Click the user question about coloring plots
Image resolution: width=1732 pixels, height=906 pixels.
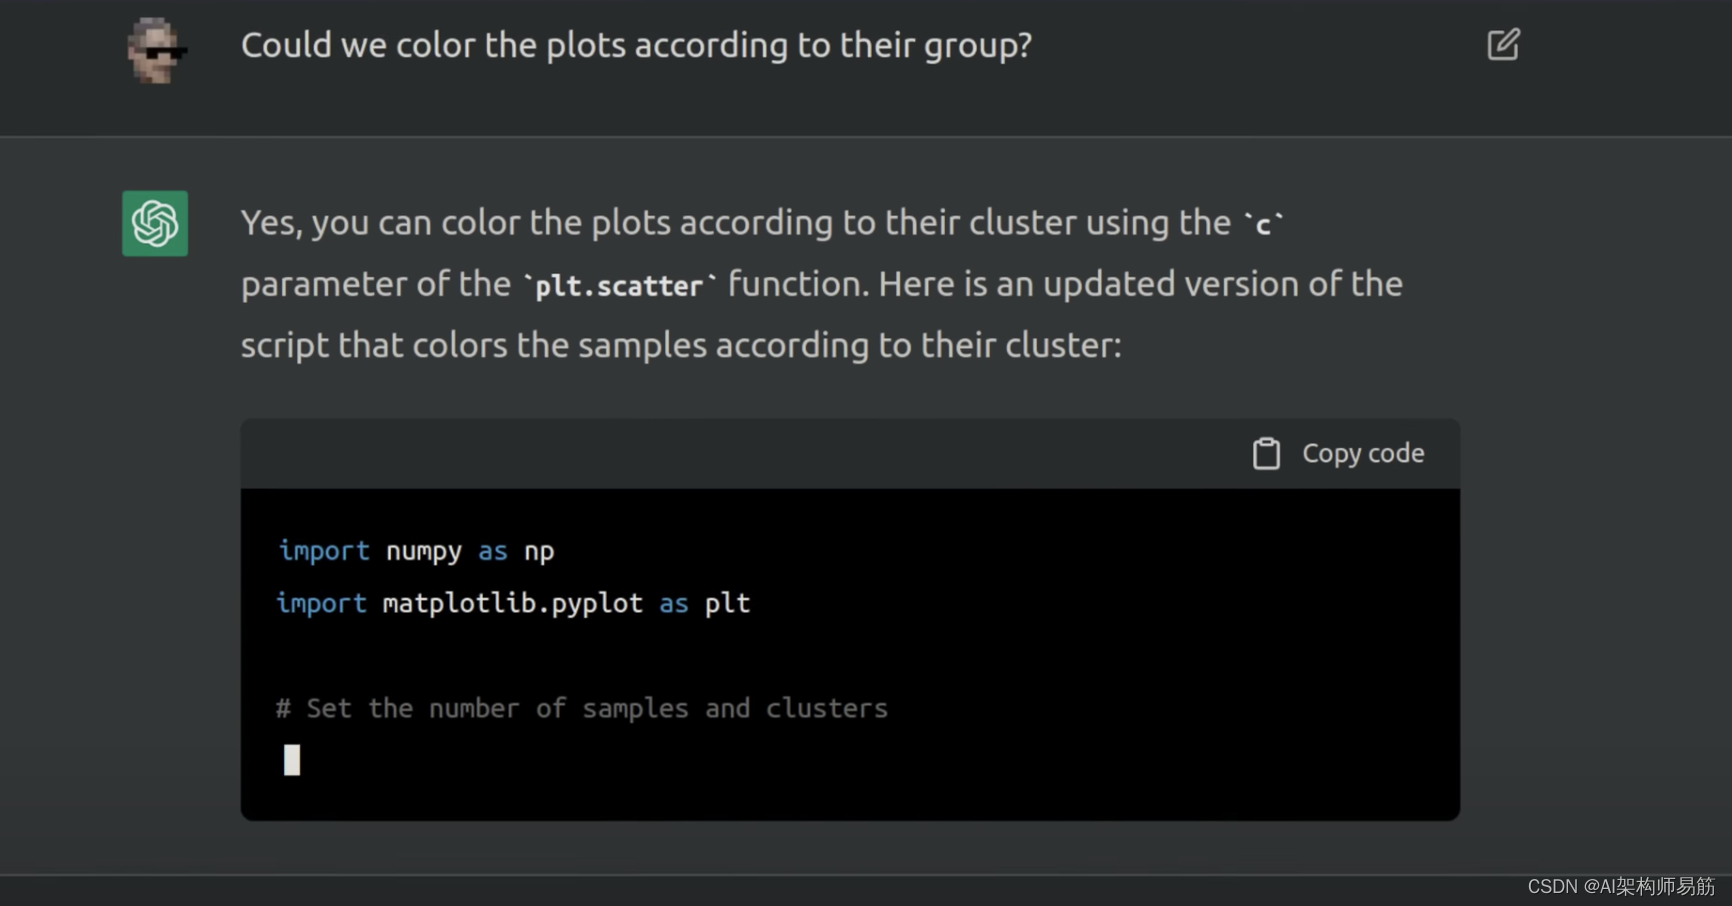[x=636, y=46]
